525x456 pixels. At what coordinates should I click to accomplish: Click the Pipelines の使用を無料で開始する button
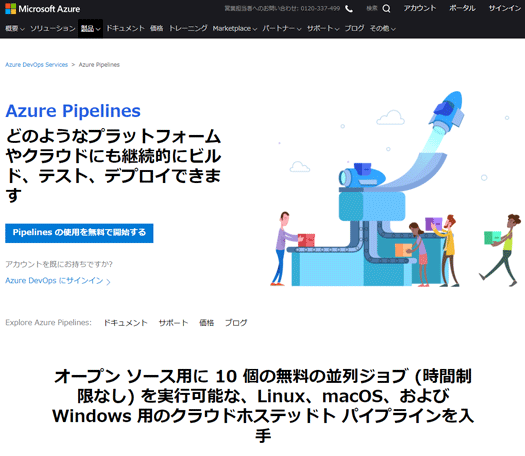coord(79,233)
